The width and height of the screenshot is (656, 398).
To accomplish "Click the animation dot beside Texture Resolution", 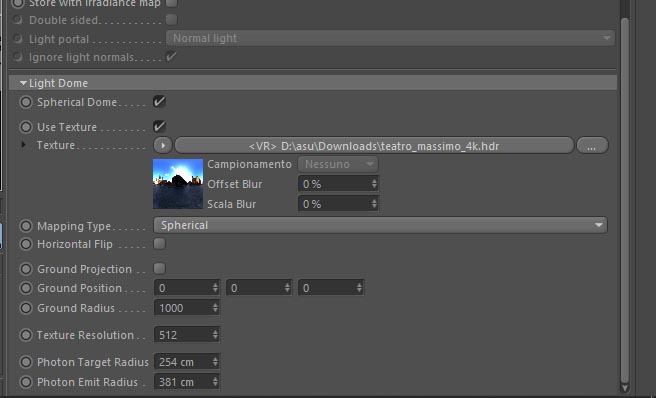I will 26,335.
